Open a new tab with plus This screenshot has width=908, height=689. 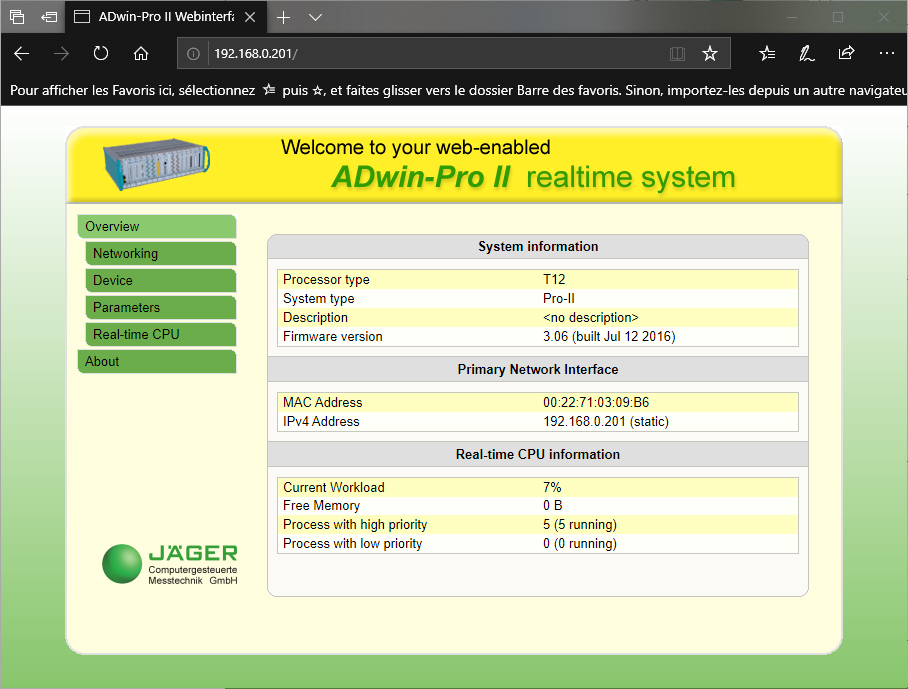click(x=283, y=17)
